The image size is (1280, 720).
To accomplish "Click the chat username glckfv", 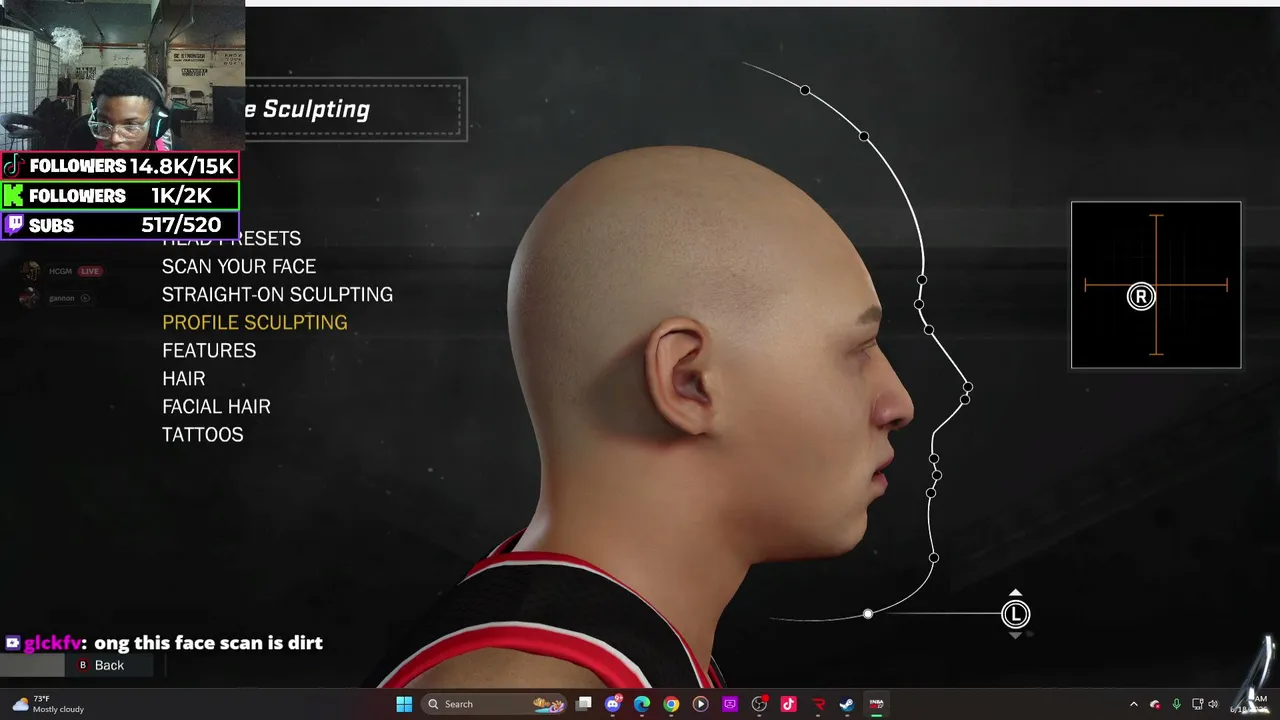I will 52,643.
